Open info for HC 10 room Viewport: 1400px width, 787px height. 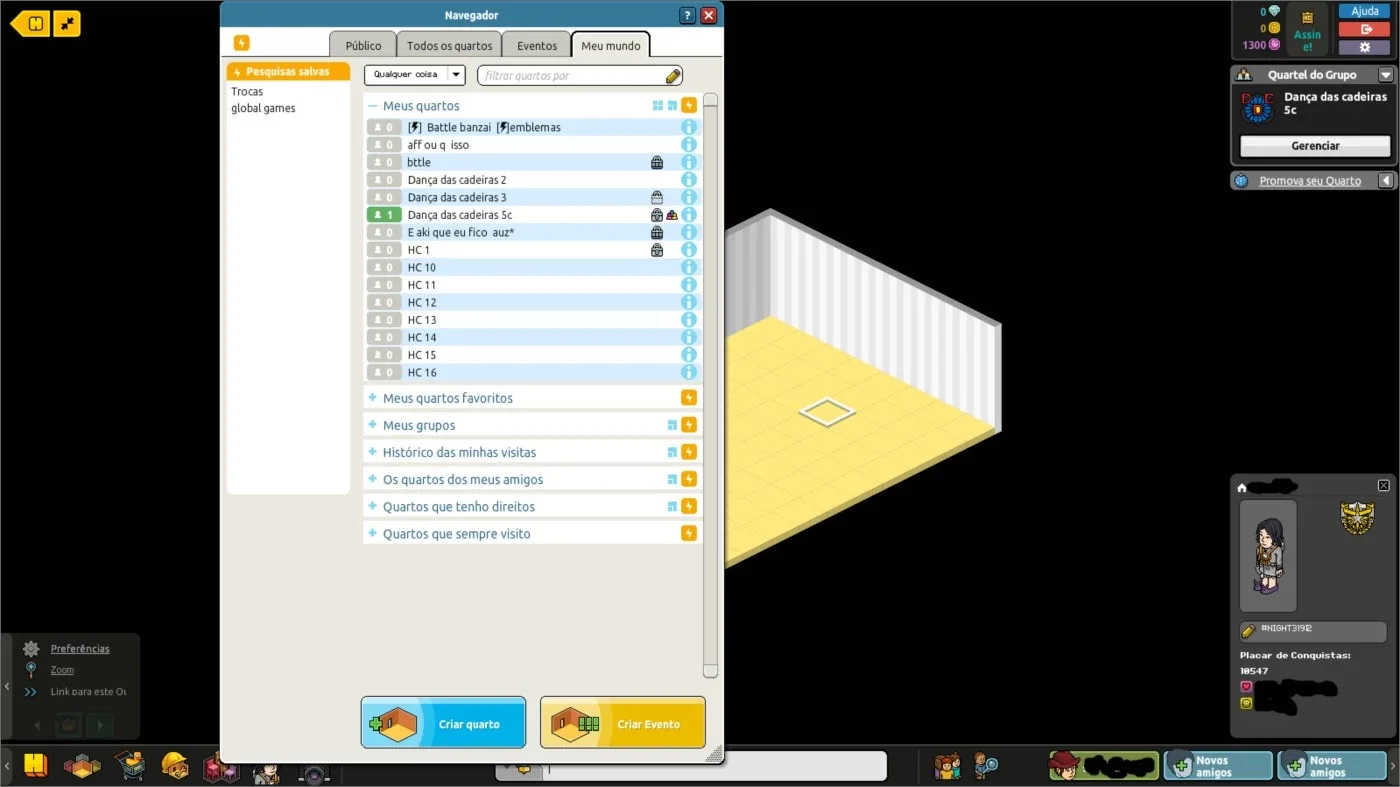click(x=688, y=267)
